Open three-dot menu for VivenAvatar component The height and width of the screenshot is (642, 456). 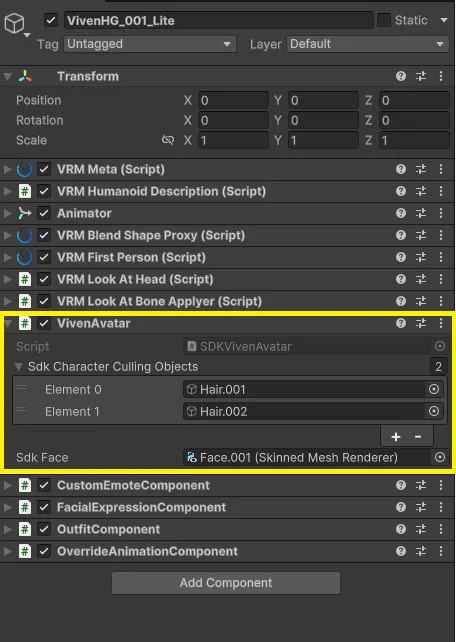(441, 323)
